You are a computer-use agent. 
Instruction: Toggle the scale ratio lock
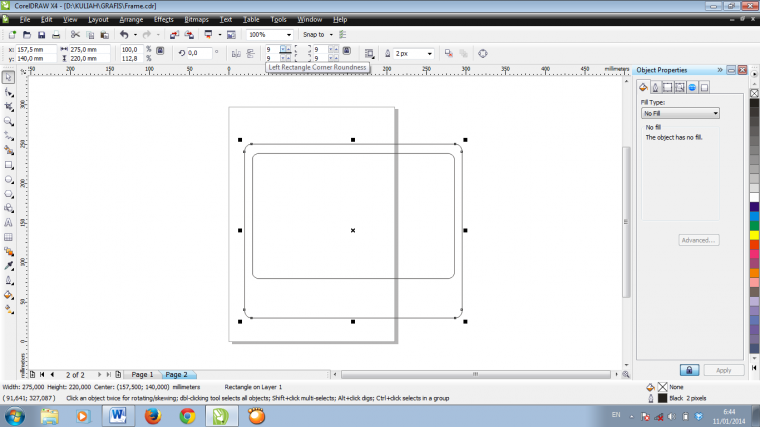(160, 50)
